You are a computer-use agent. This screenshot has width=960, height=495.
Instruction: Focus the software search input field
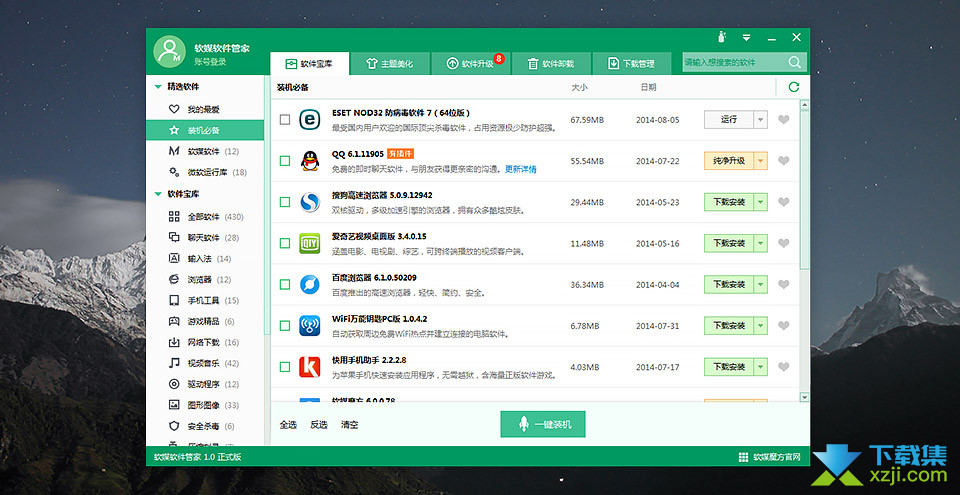pyautogui.click(x=735, y=62)
